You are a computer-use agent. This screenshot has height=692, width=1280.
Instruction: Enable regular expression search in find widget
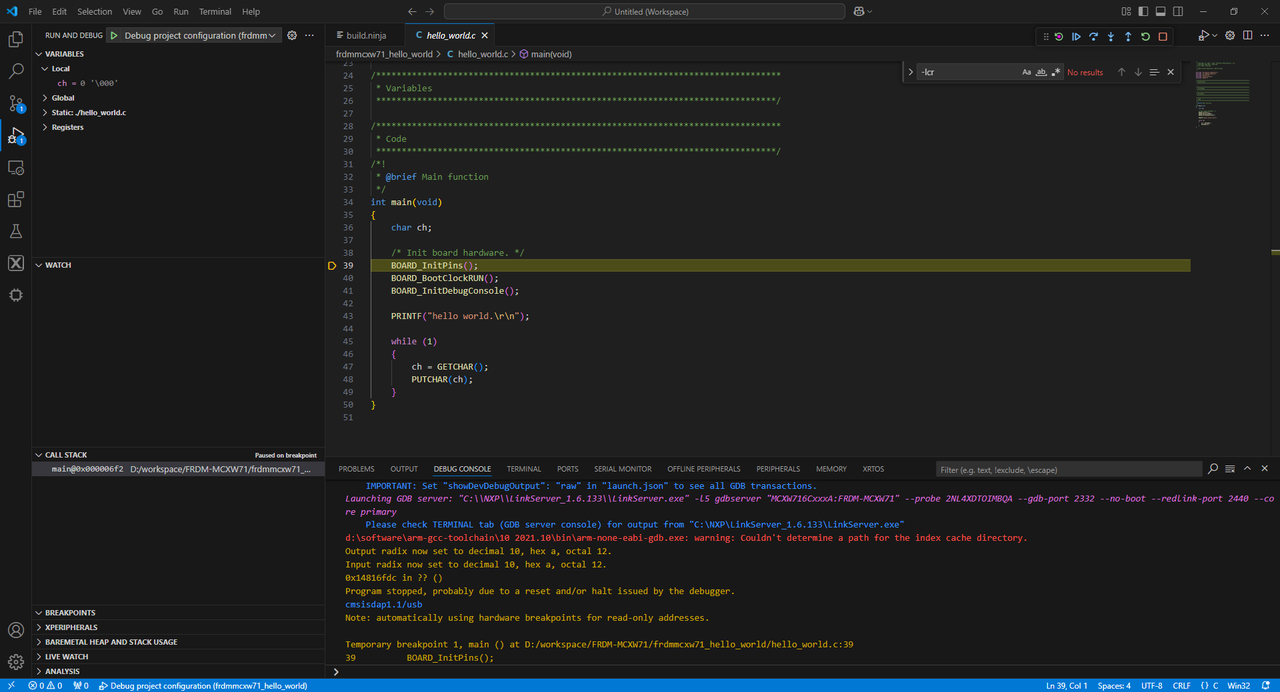(1055, 72)
